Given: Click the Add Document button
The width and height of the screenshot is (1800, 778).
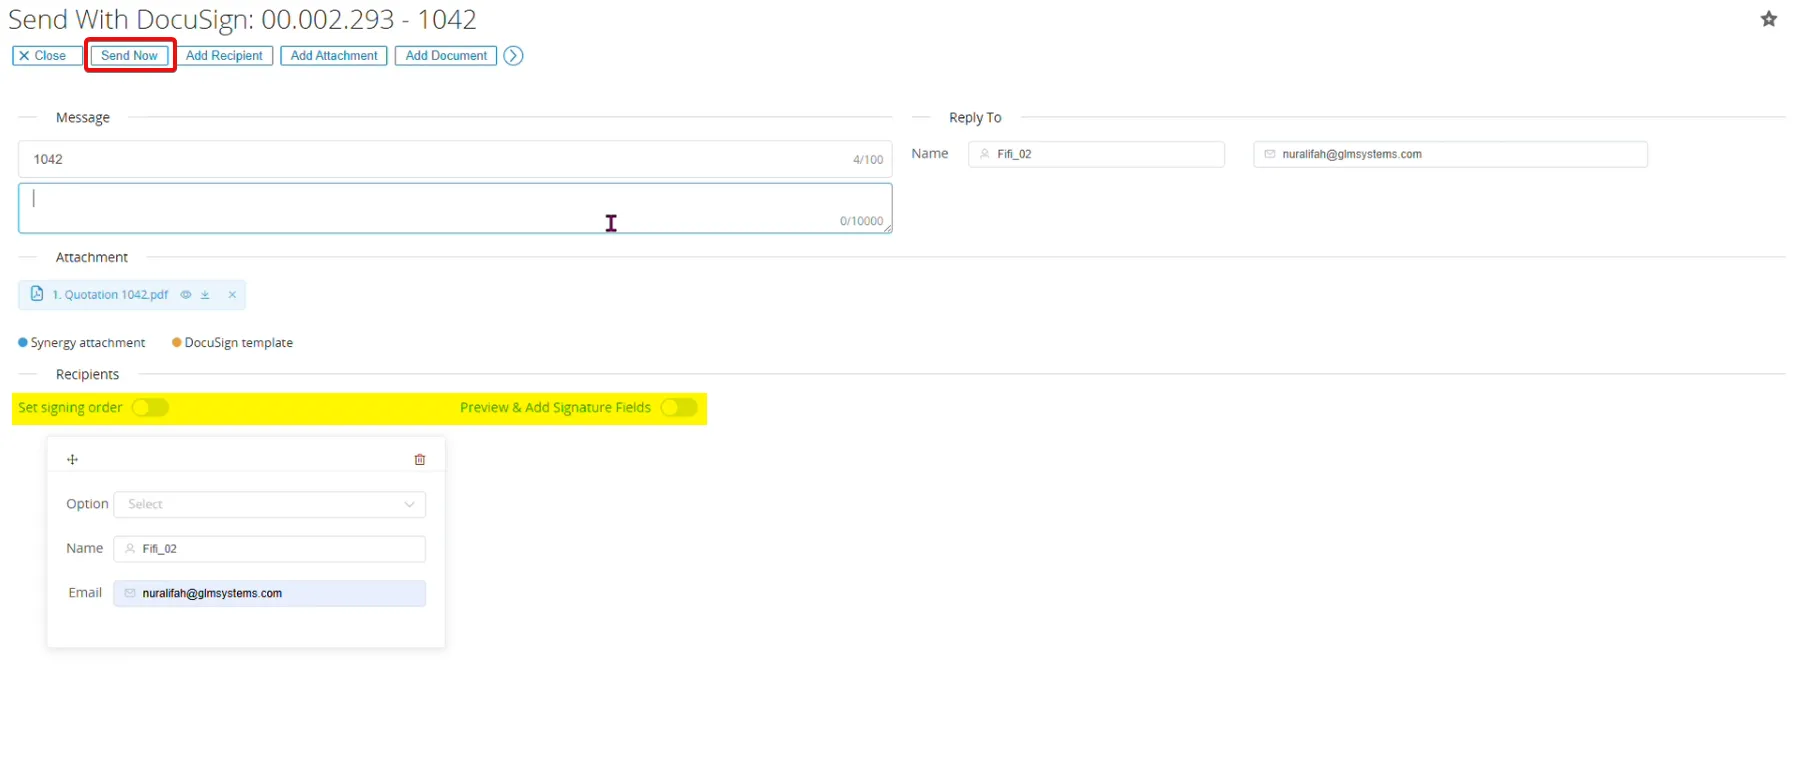Looking at the screenshot, I should click(446, 56).
